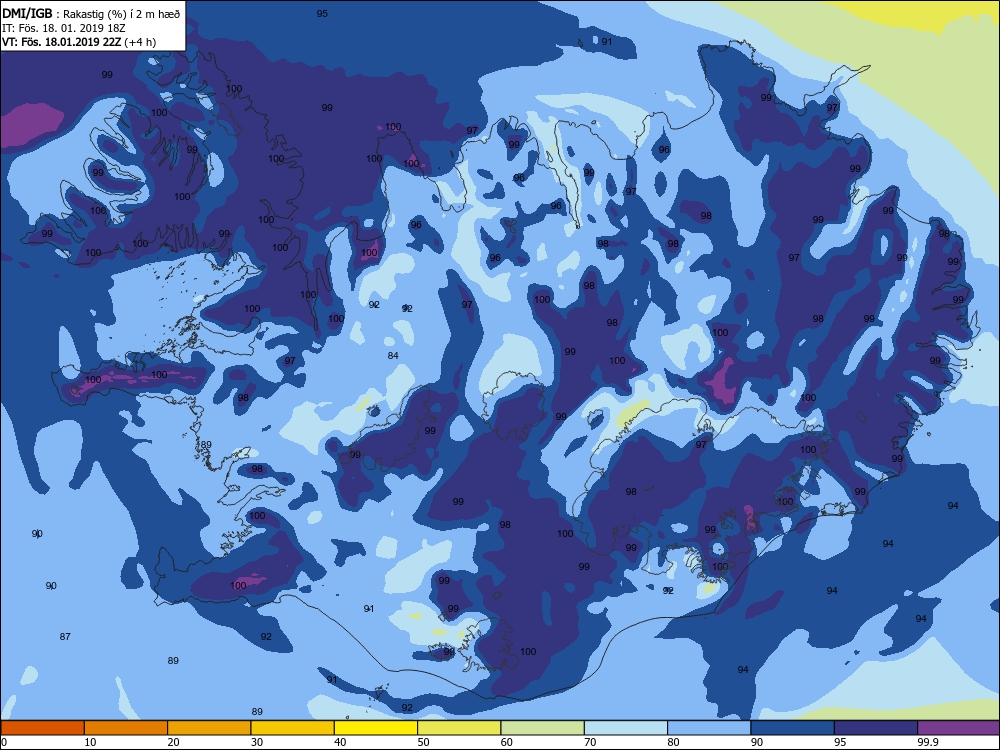Click the 70–80 pale blue legend swatch
The height and width of the screenshot is (750, 1000).
pyautogui.click(x=626, y=728)
